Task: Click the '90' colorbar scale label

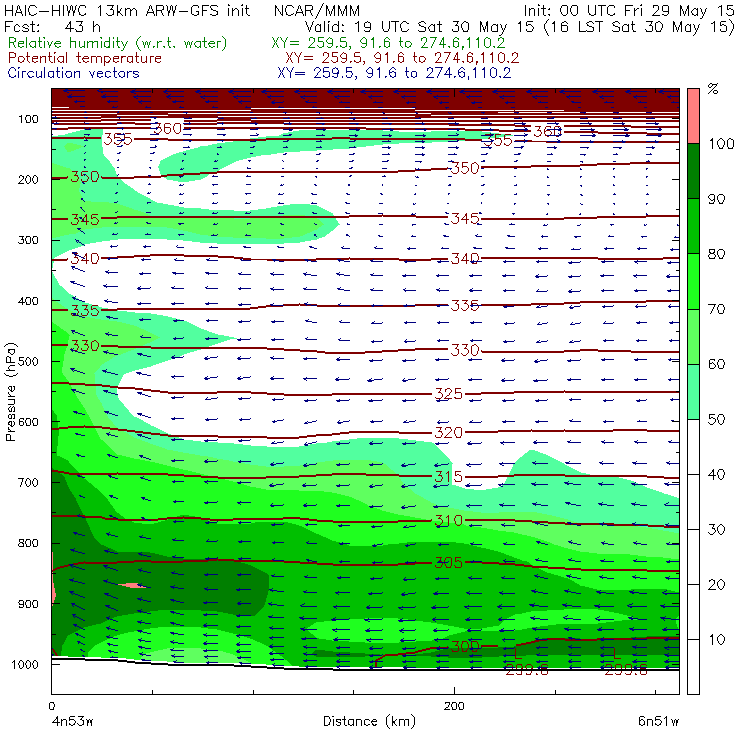Action: (717, 199)
